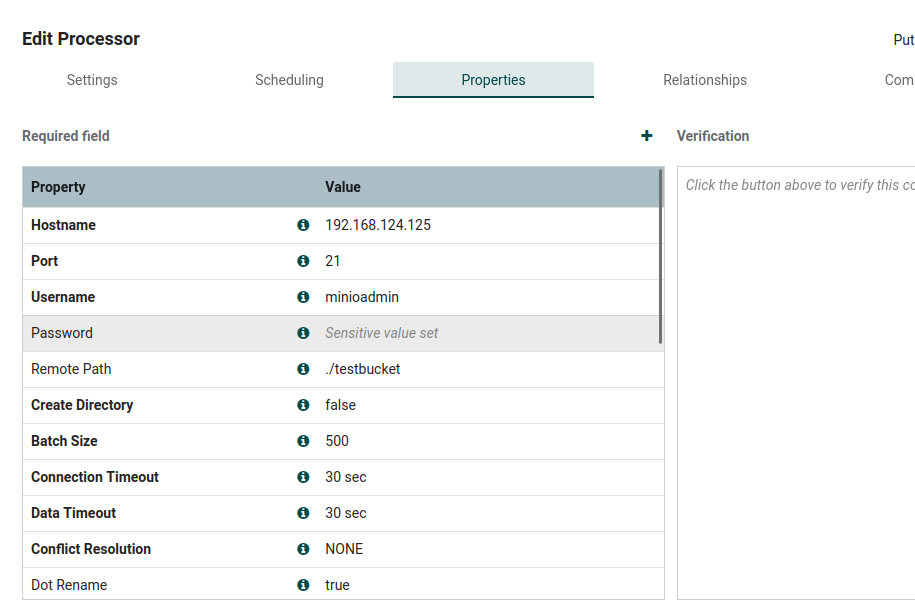Click the Value column header
Viewport: 915px width, 603px height.
(343, 187)
